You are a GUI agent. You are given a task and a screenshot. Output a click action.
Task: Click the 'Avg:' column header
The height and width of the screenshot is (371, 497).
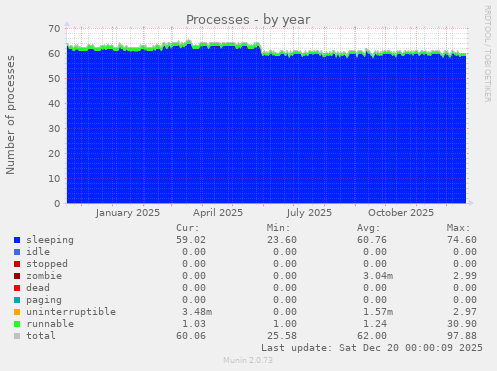(x=368, y=228)
